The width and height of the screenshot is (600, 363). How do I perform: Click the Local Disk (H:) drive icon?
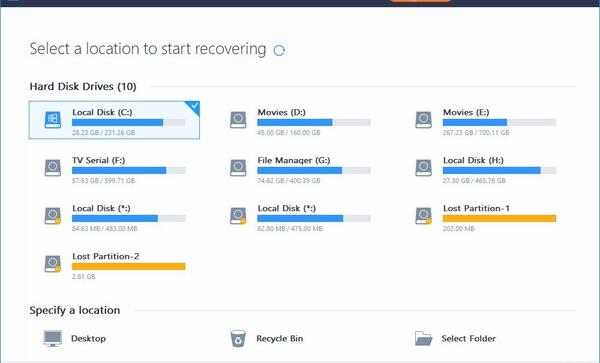[424, 168]
